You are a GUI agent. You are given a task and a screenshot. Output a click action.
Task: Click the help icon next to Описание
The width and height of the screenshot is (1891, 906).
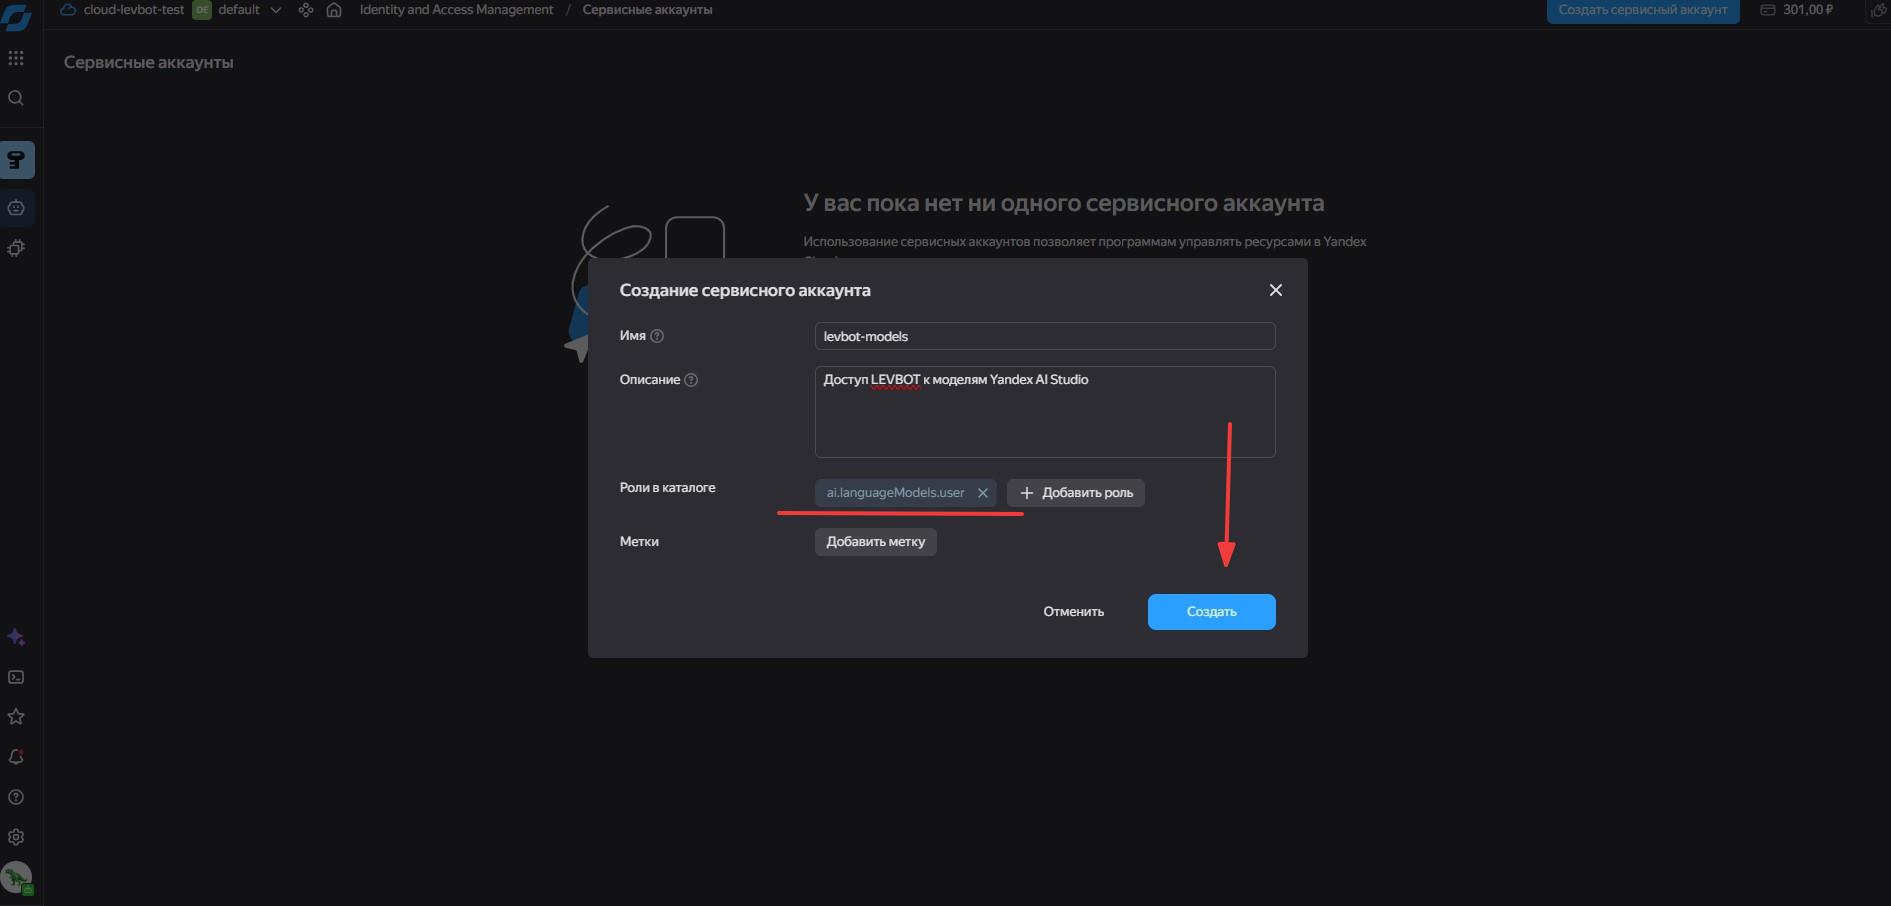(691, 380)
